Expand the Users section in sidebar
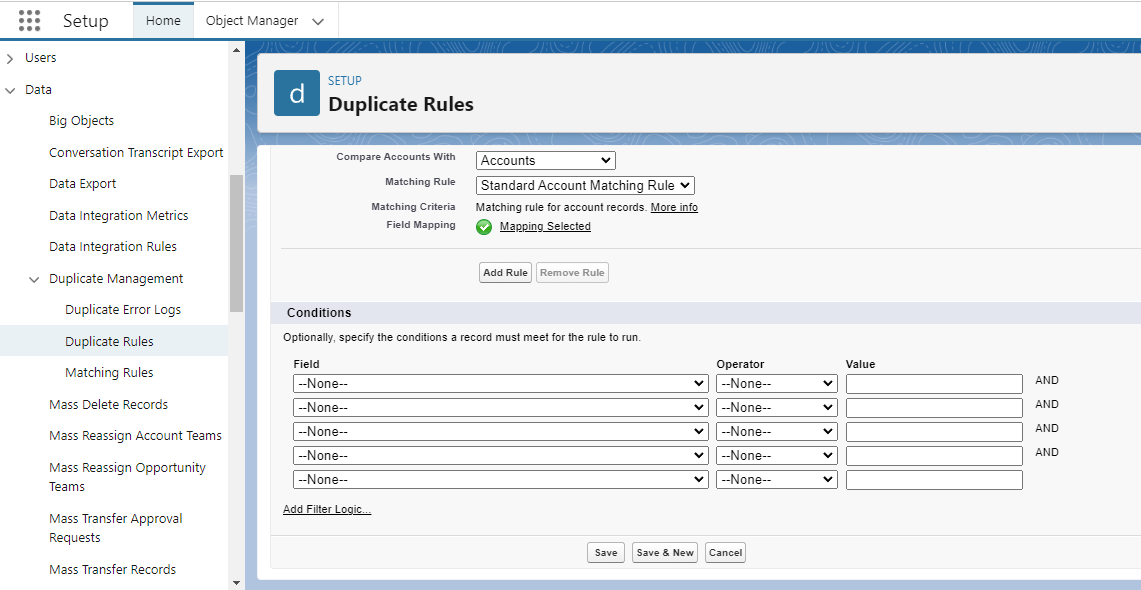This screenshot has width=1141, height=590. (11, 57)
